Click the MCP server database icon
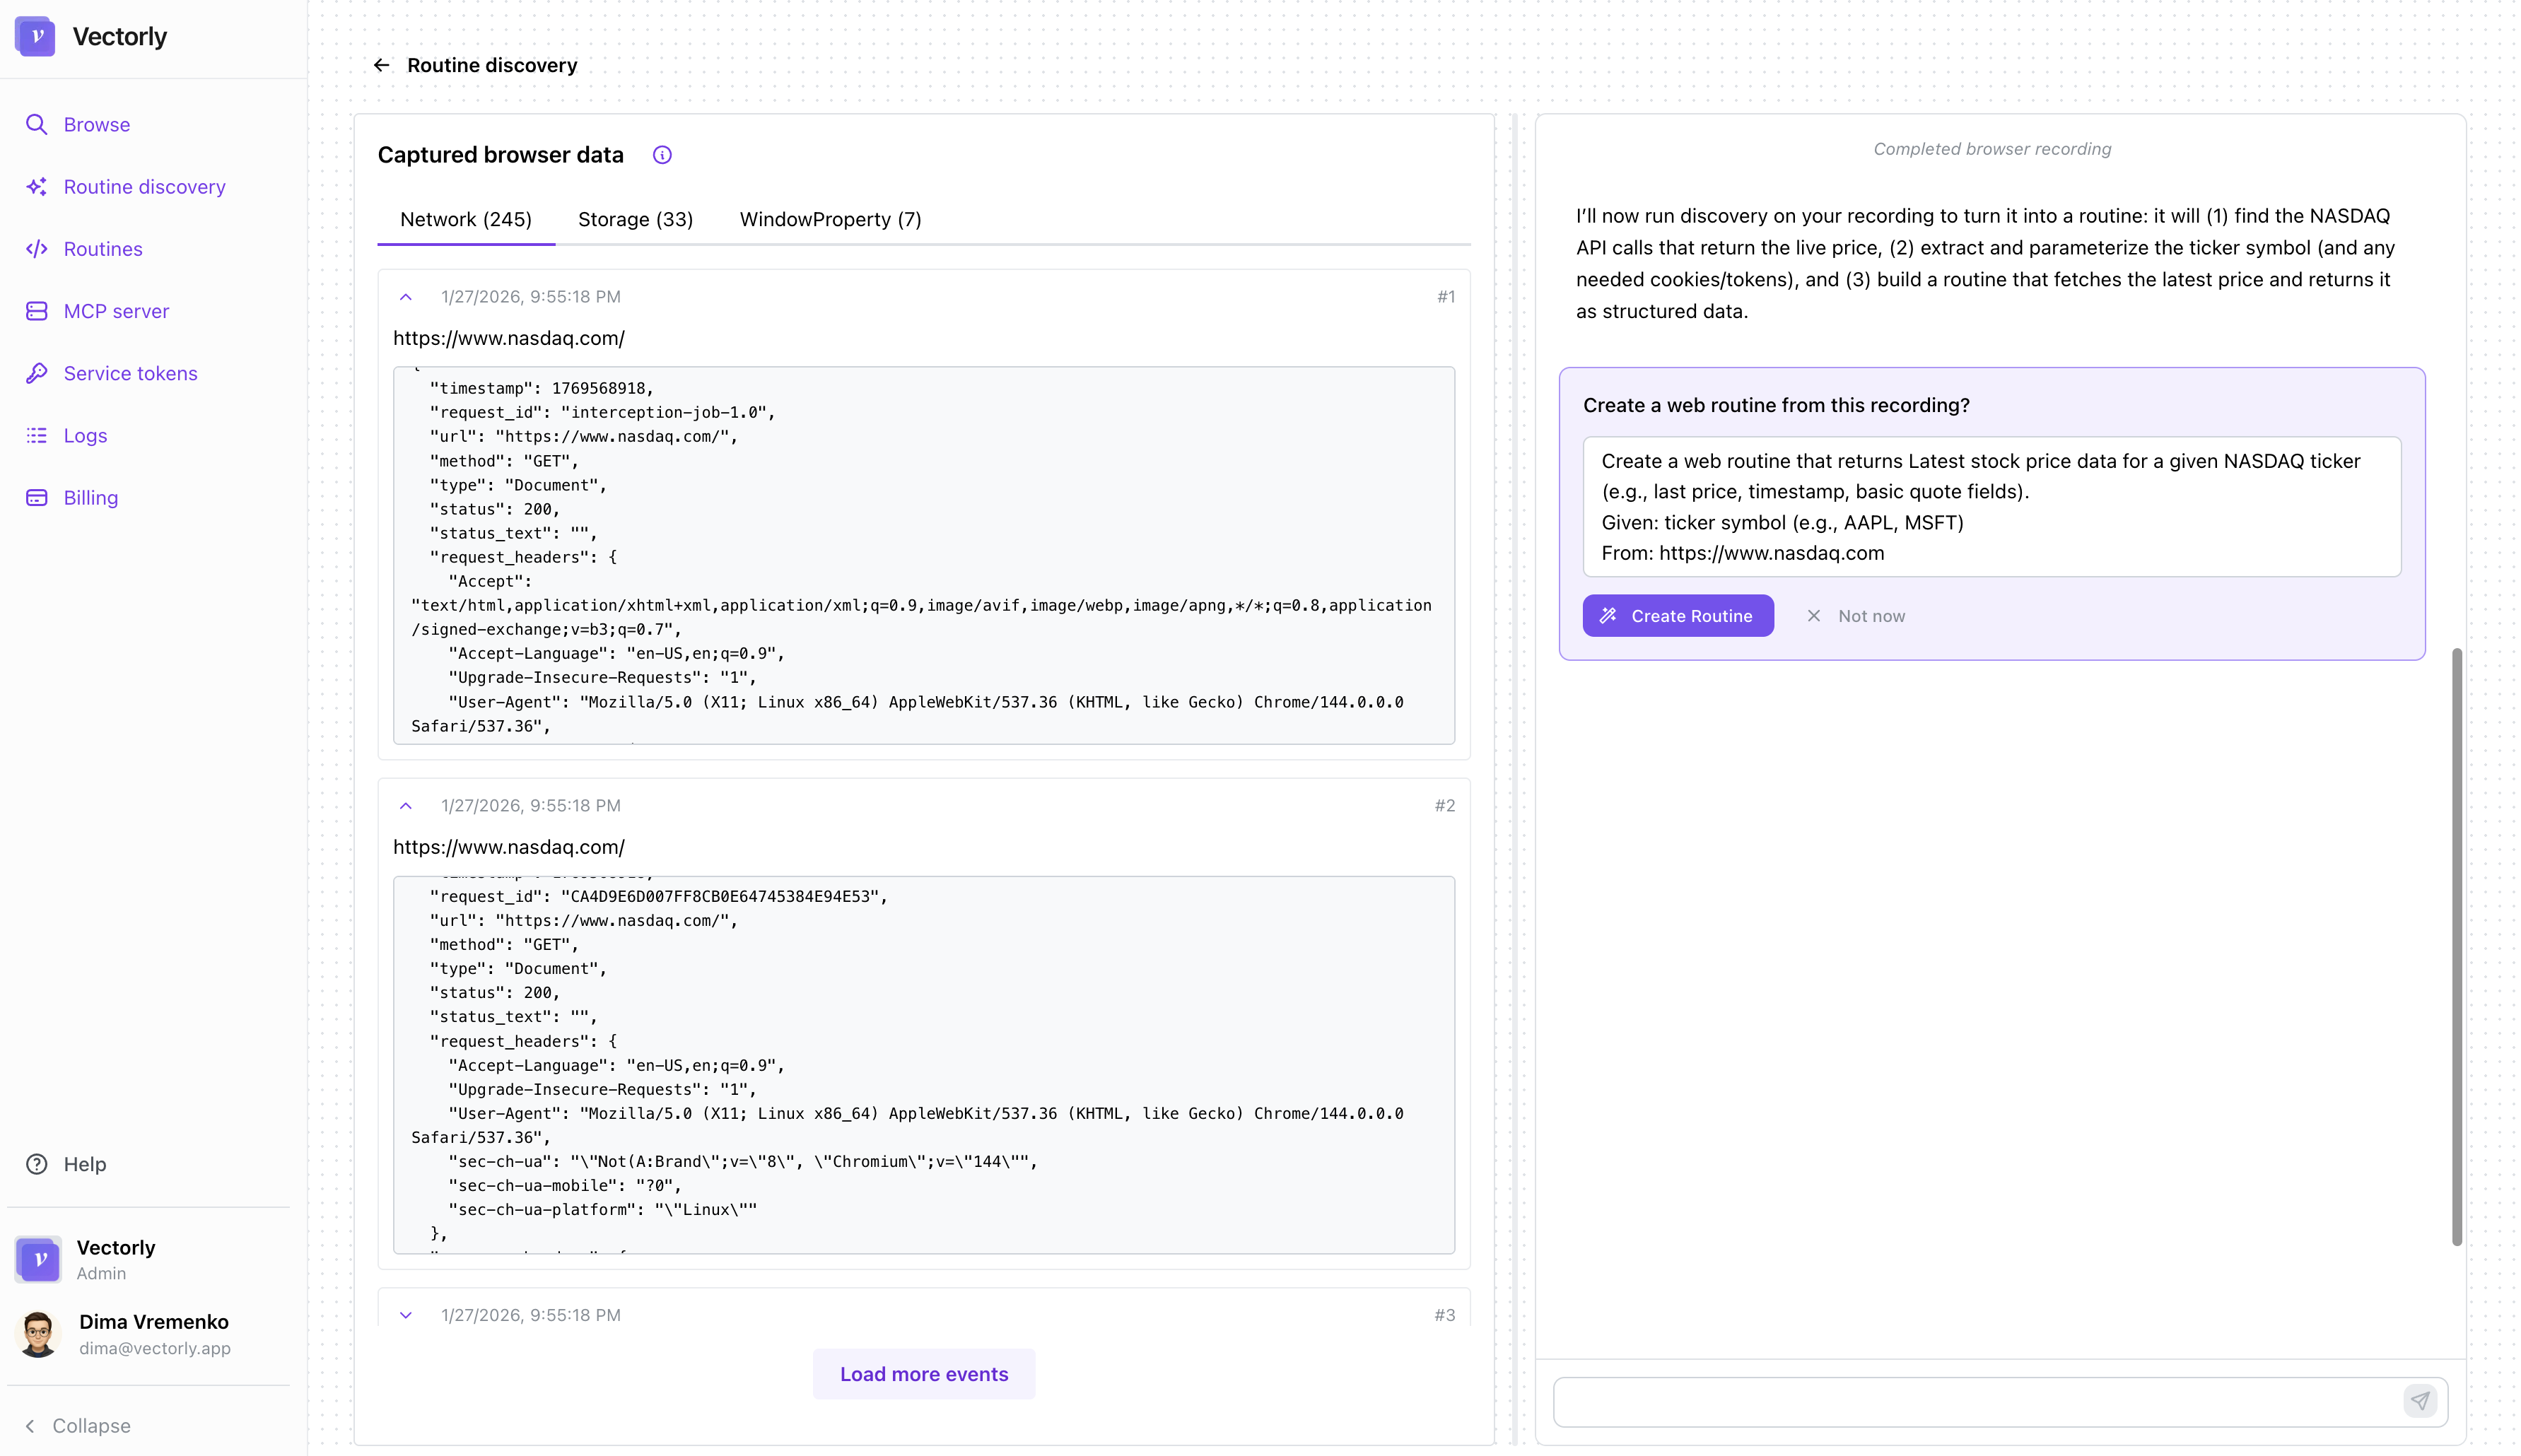 37,311
